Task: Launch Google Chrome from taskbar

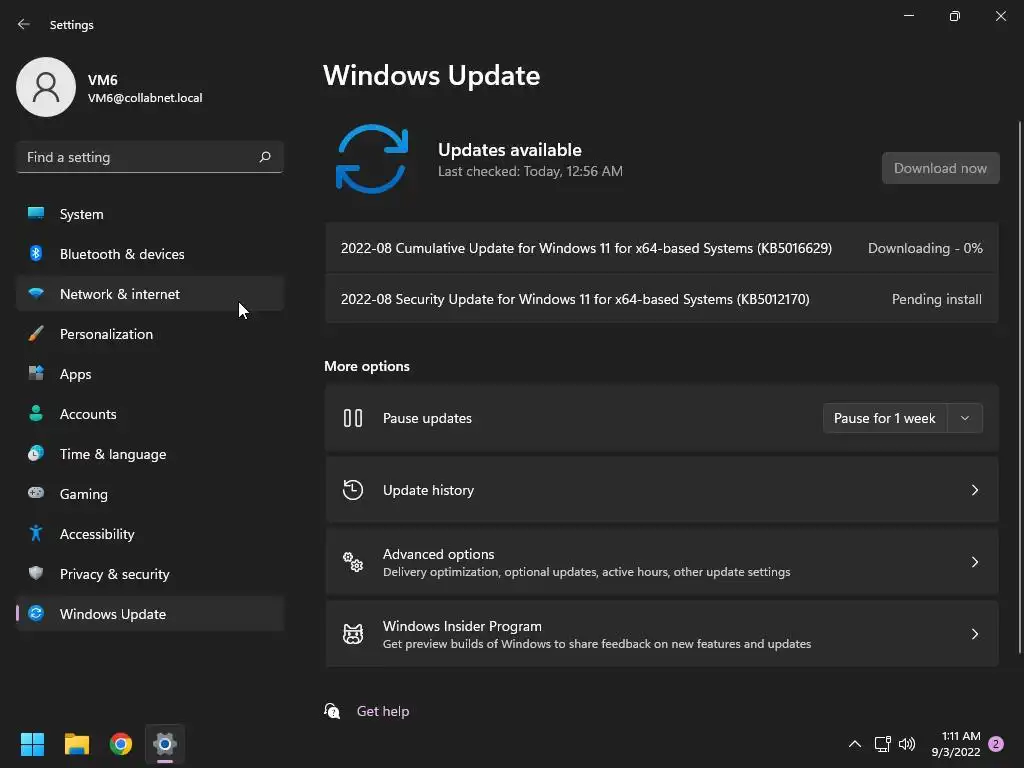Action: 121,744
